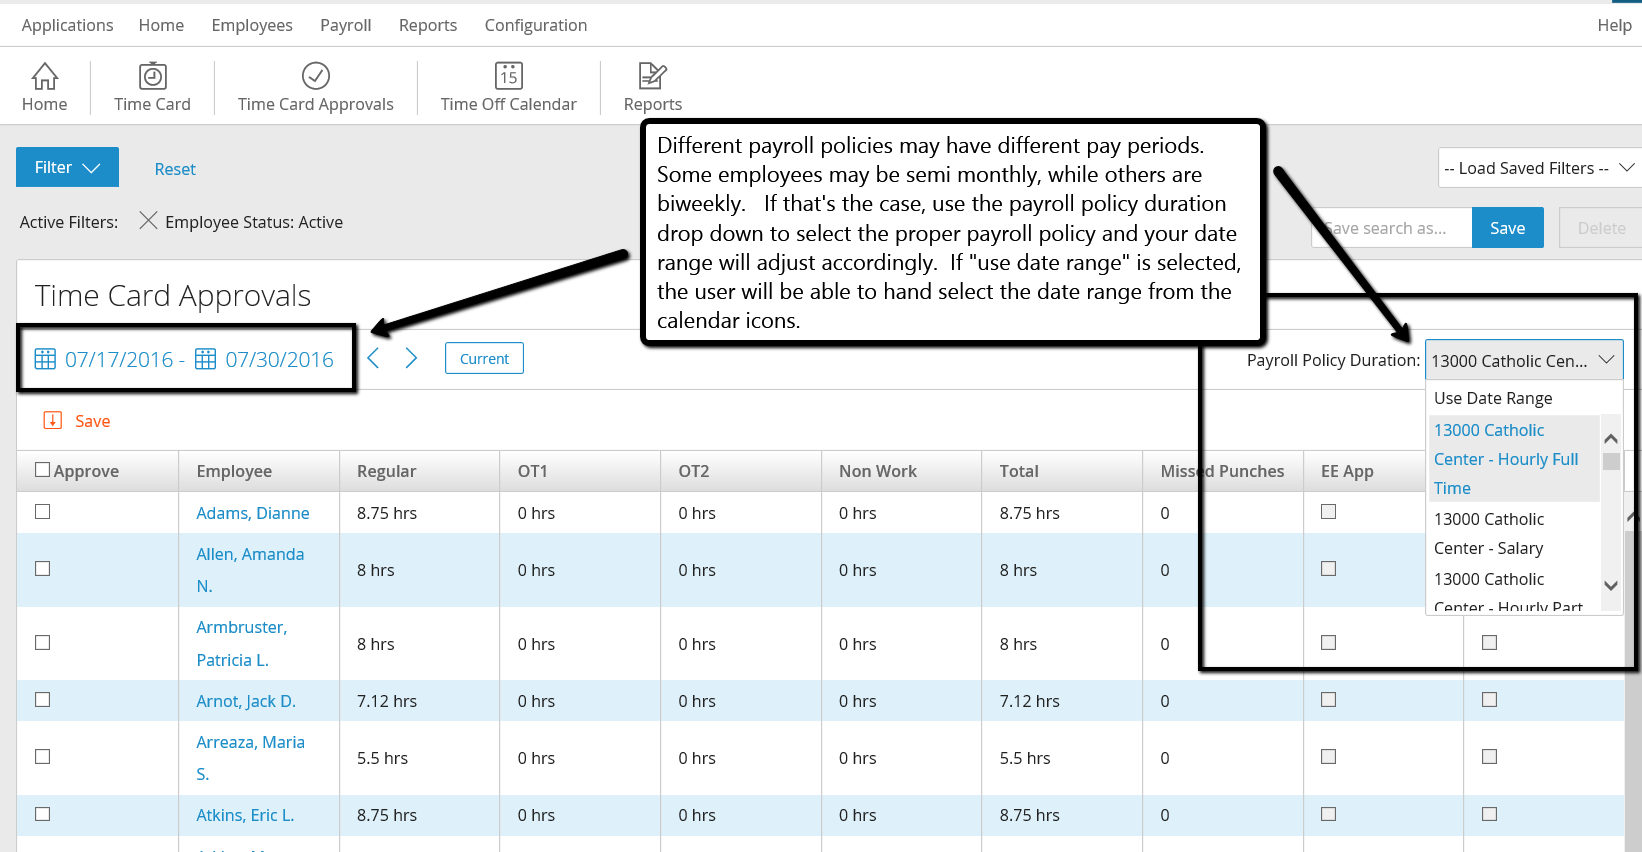Click the Current period button
This screenshot has height=852, width=1642.
pyautogui.click(x=484, y=358)
